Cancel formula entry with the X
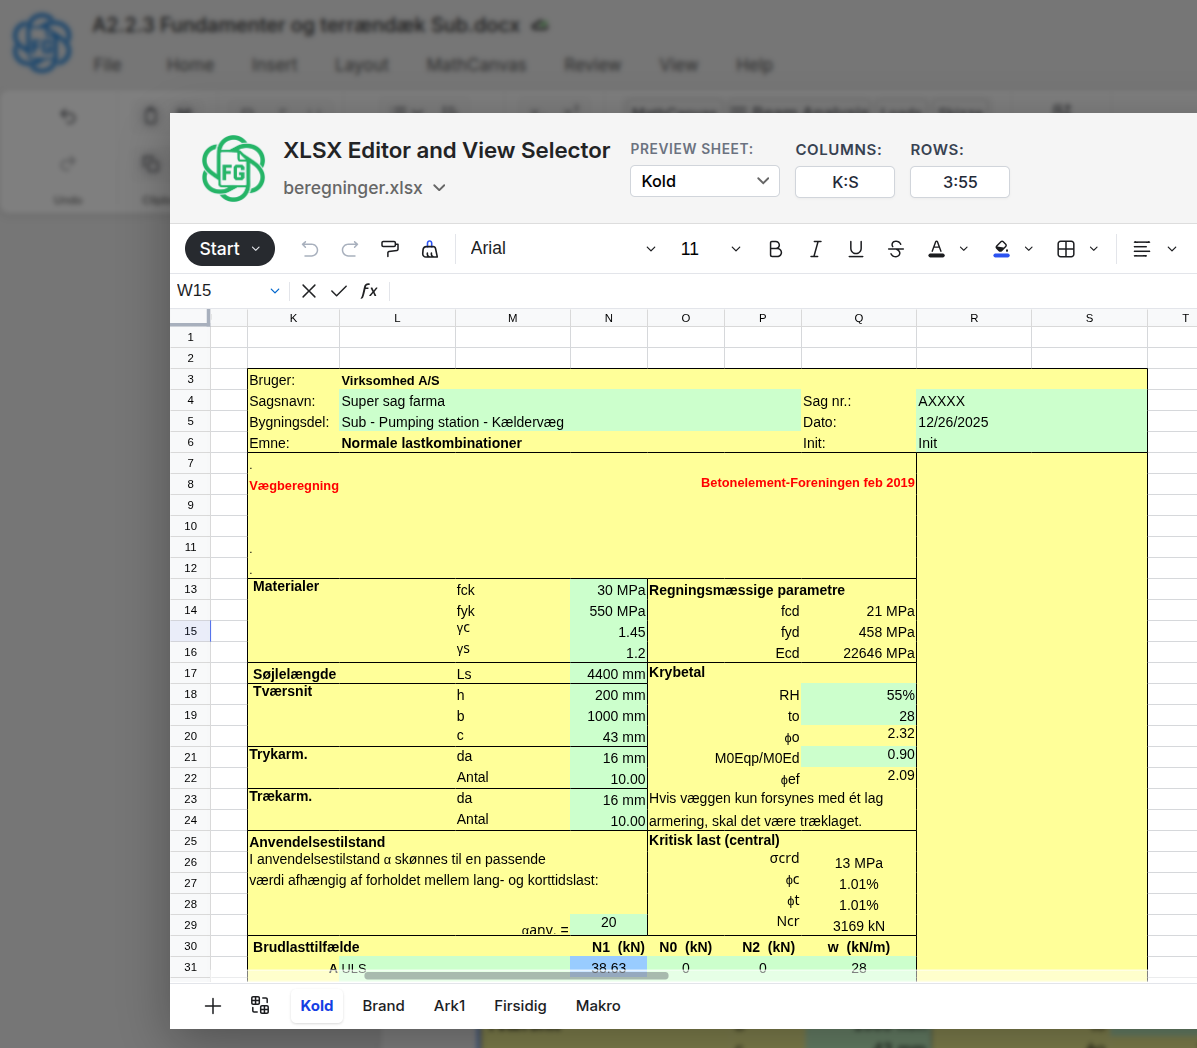1197x1048 pixels. tap(308, 290)
